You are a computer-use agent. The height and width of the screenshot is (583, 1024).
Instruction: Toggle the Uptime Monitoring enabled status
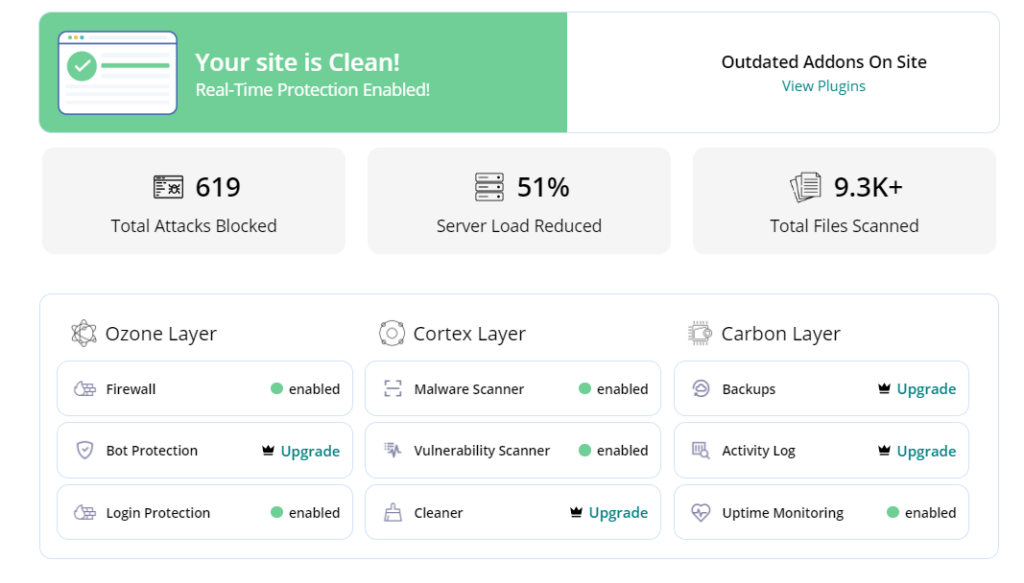coord(921,512)
